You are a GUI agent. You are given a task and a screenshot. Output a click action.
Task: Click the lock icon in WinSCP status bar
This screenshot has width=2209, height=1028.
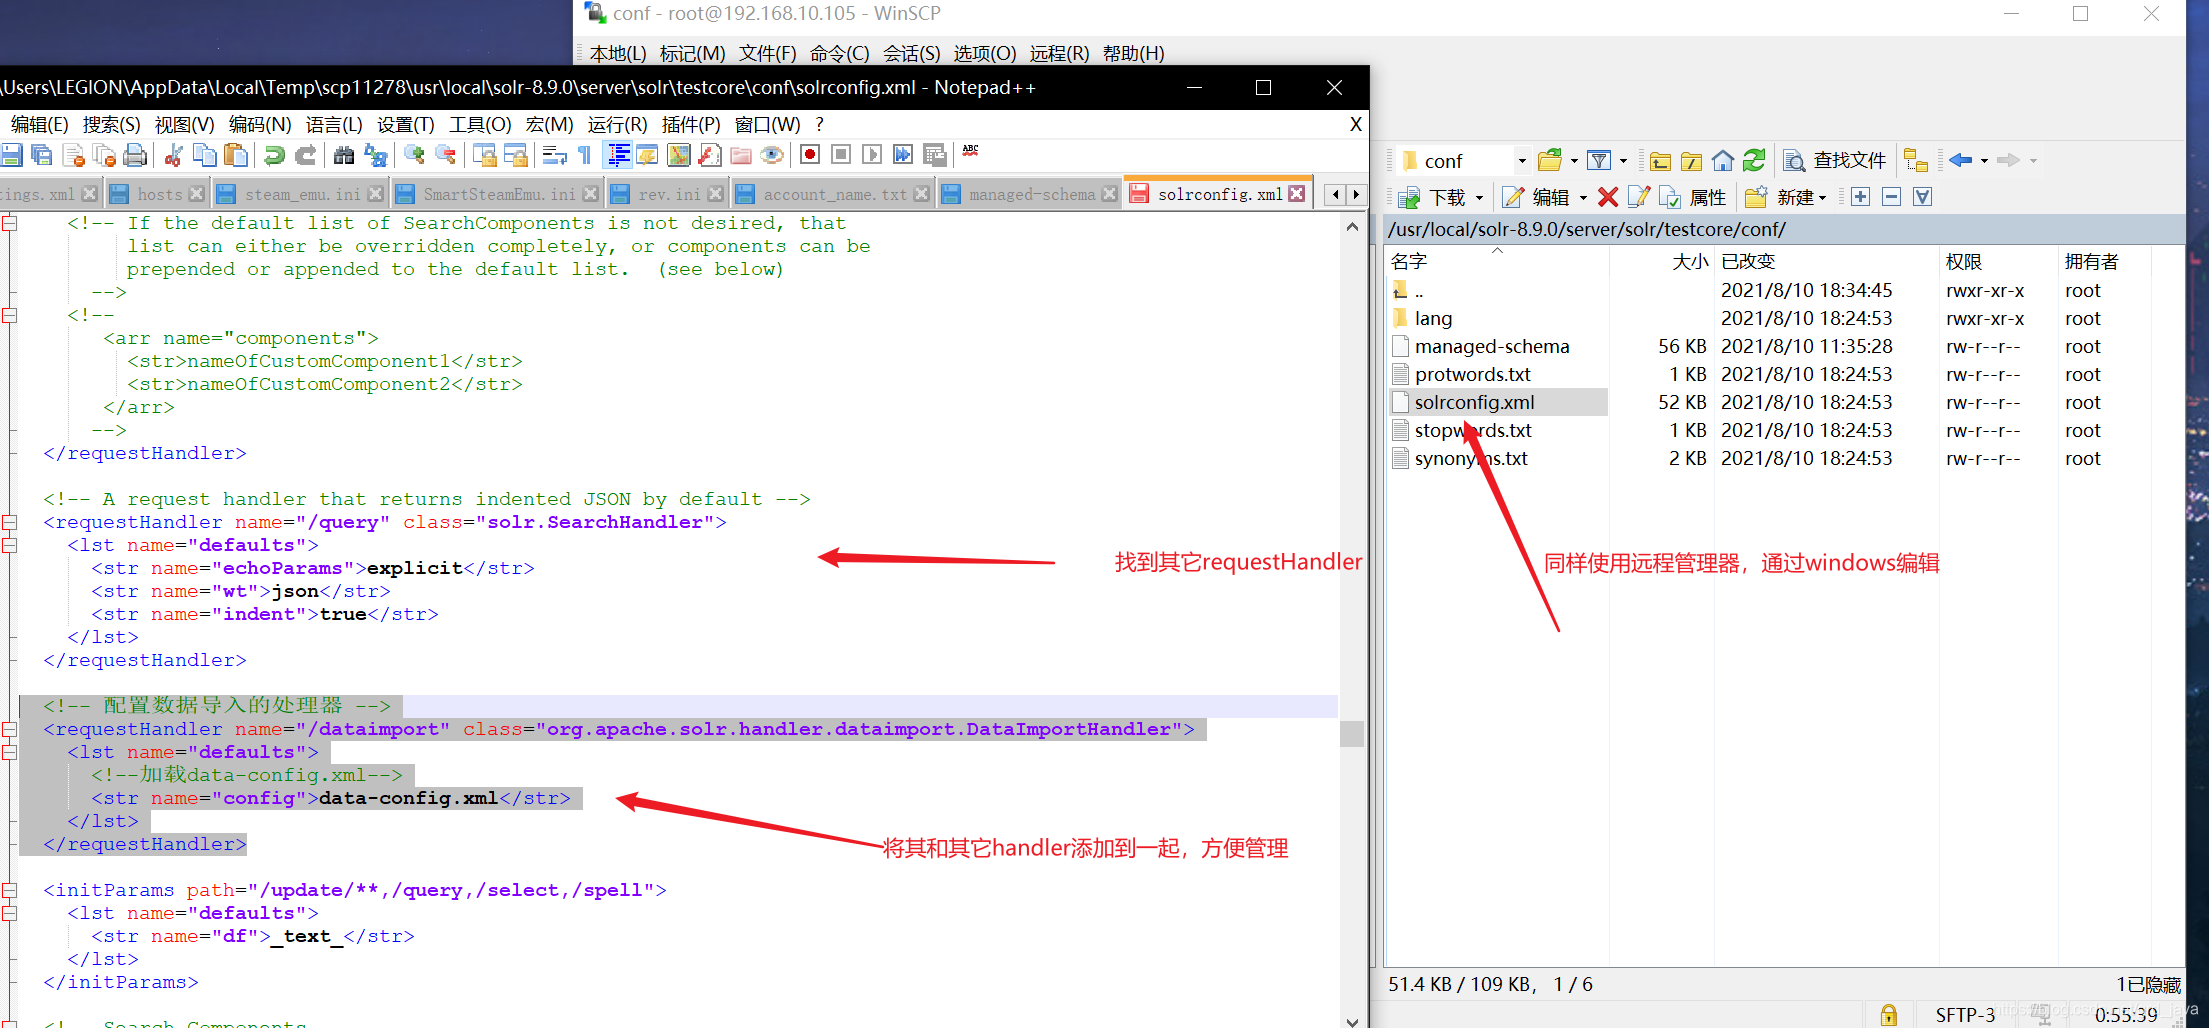point(1888,1015)
